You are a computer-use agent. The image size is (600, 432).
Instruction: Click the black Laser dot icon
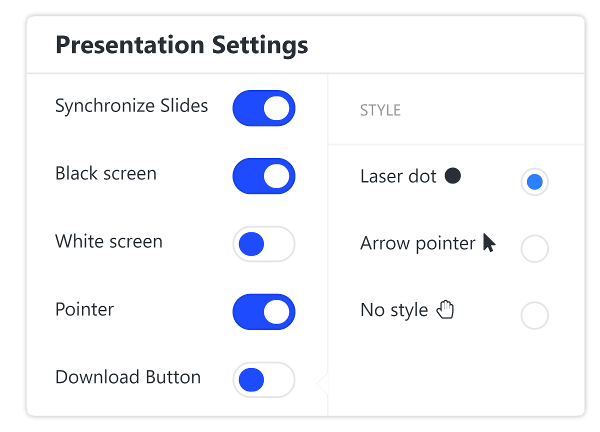click(453, 176)
